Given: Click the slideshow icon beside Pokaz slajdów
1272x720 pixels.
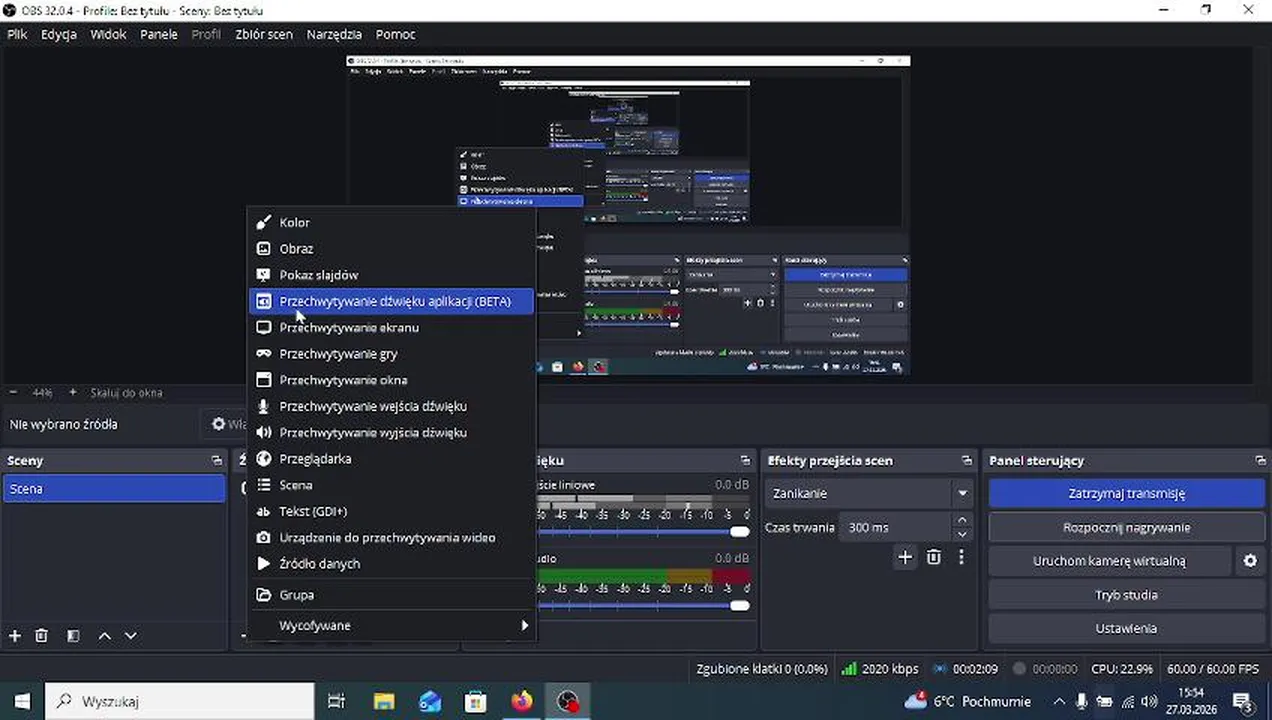Looking at the screenshot, I should (264, 275).
